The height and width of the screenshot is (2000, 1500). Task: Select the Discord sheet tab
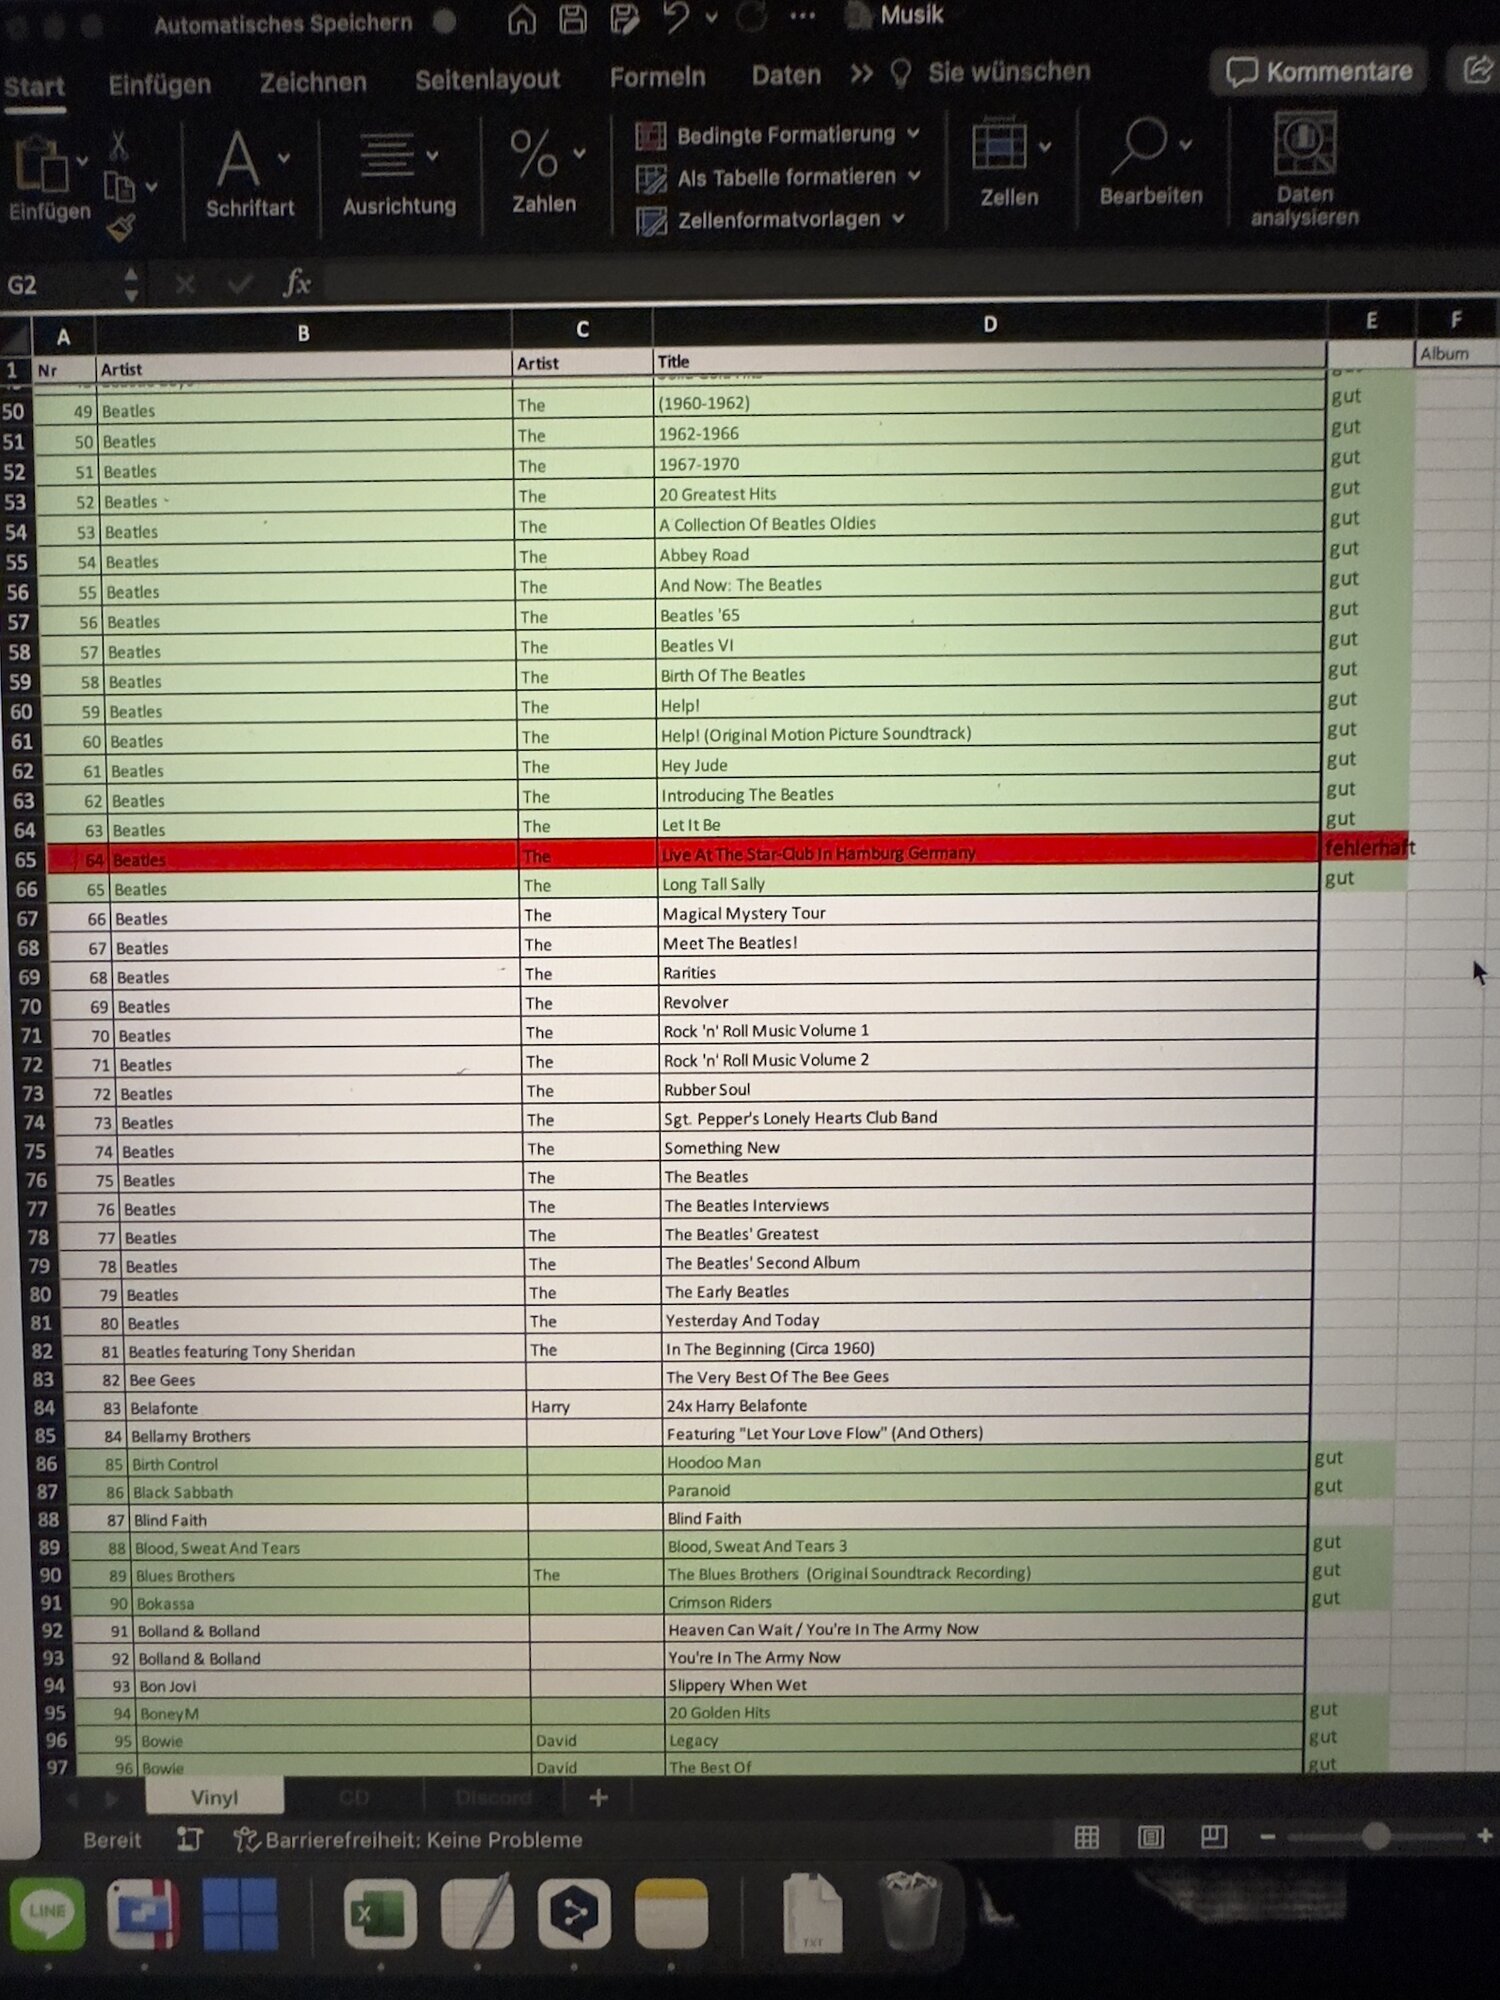[x=493, y=1798]
